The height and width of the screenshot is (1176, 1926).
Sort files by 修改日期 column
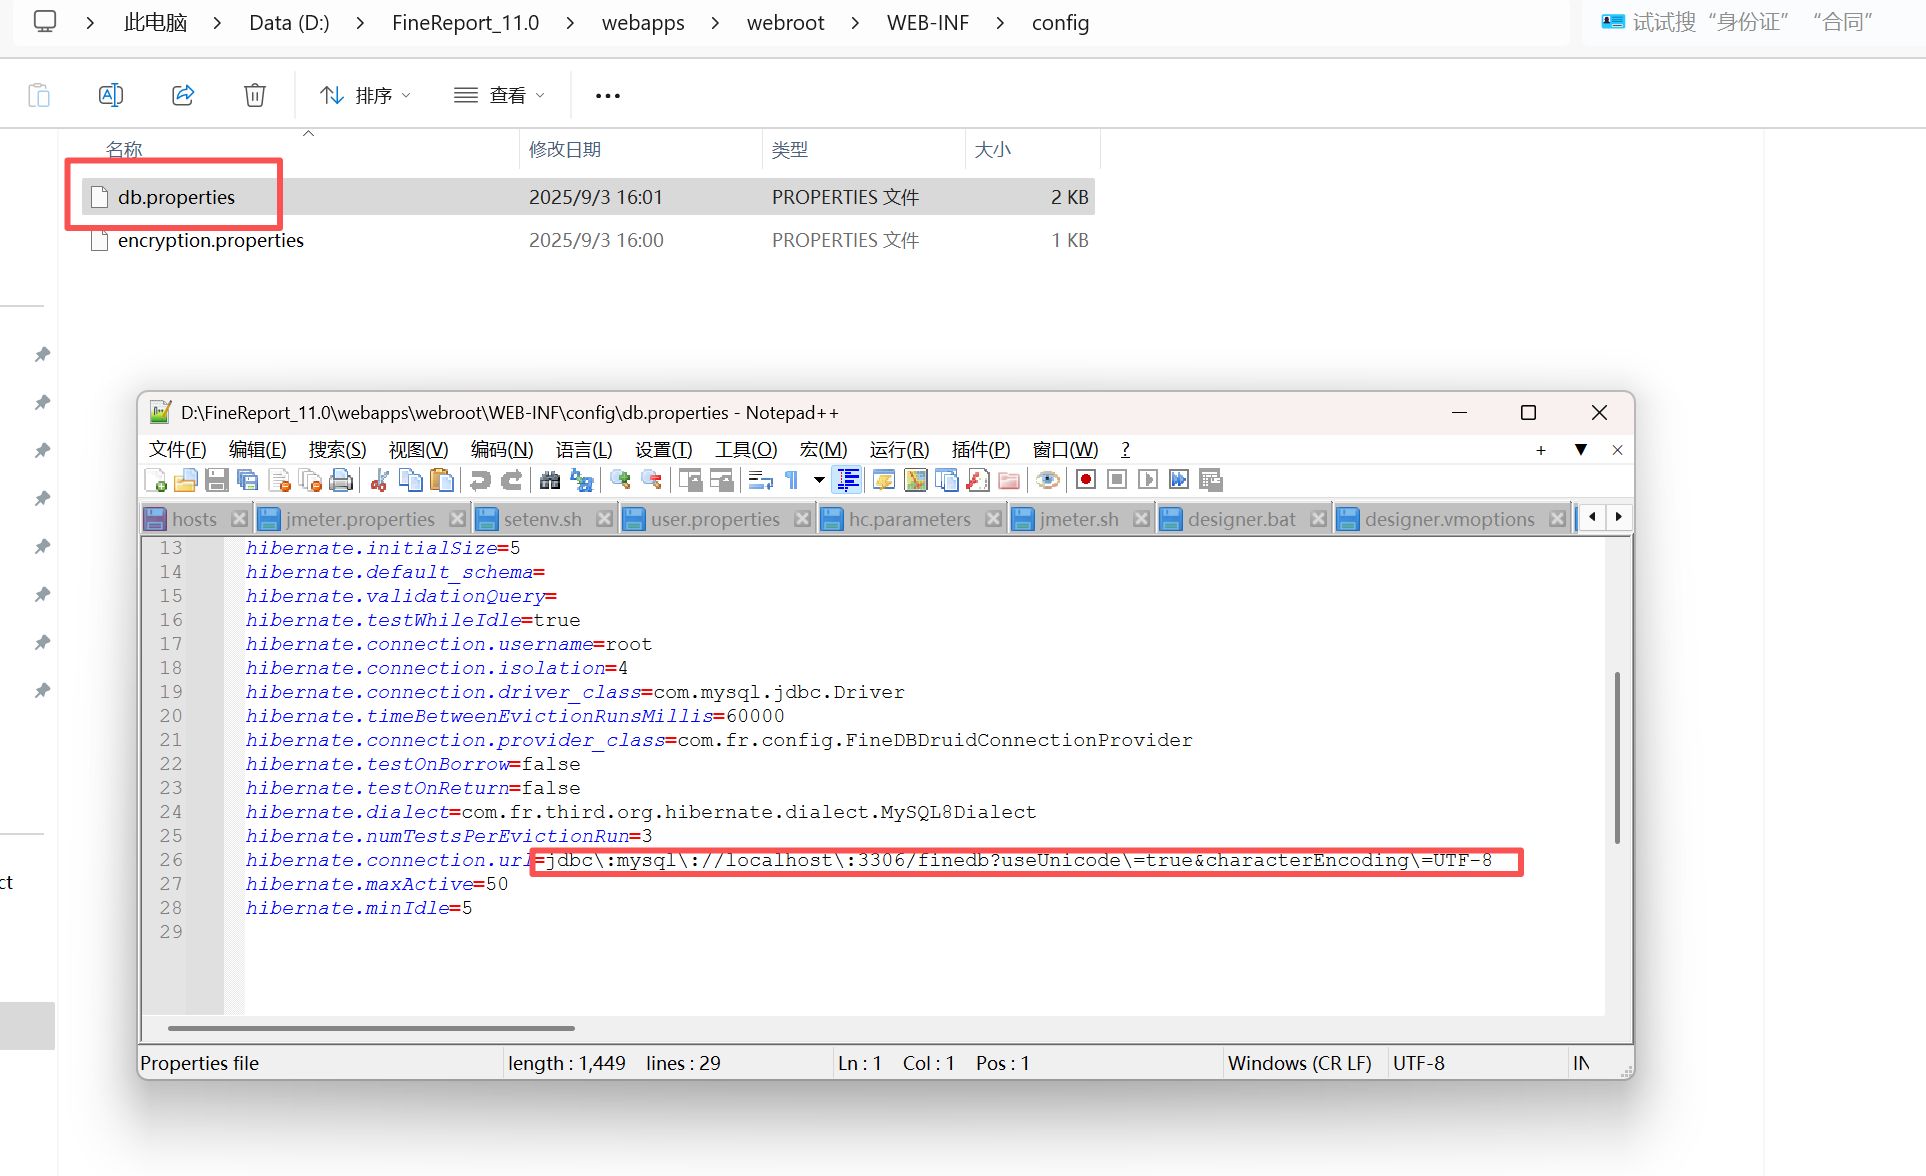pos(565,149)
